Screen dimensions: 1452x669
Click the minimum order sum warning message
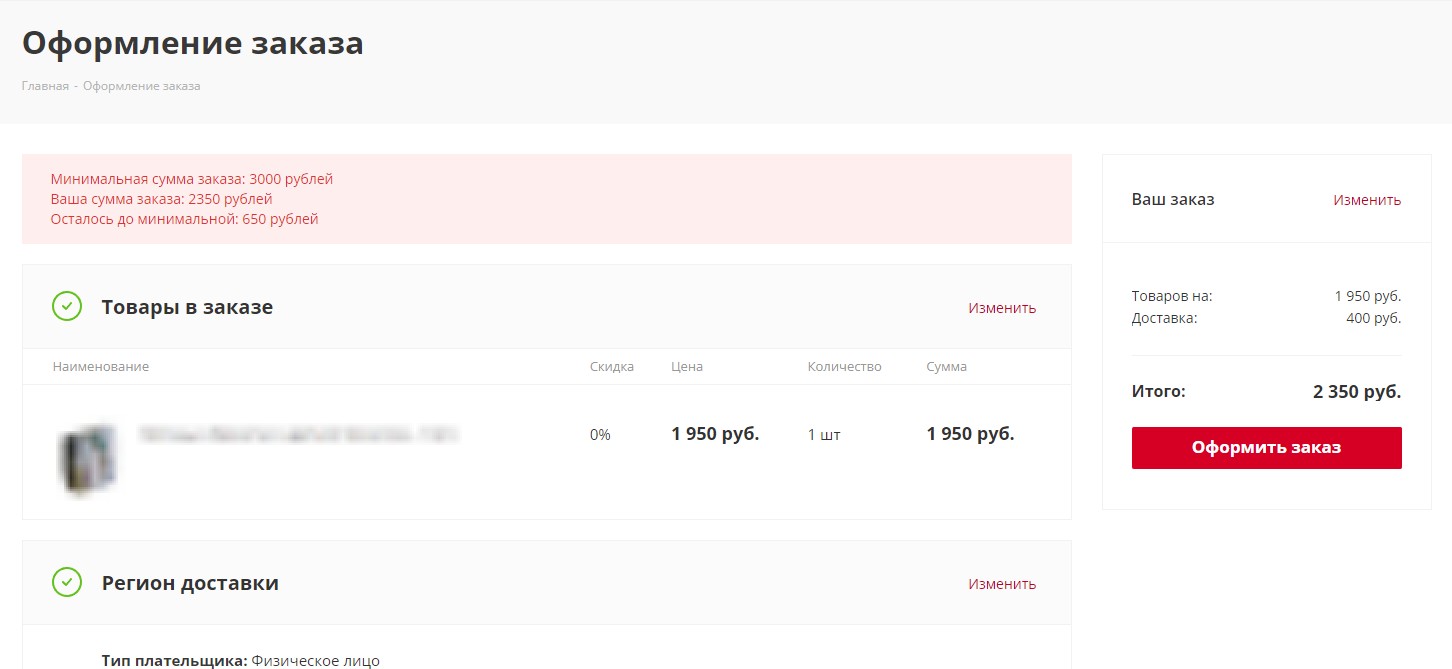(192, 199)
